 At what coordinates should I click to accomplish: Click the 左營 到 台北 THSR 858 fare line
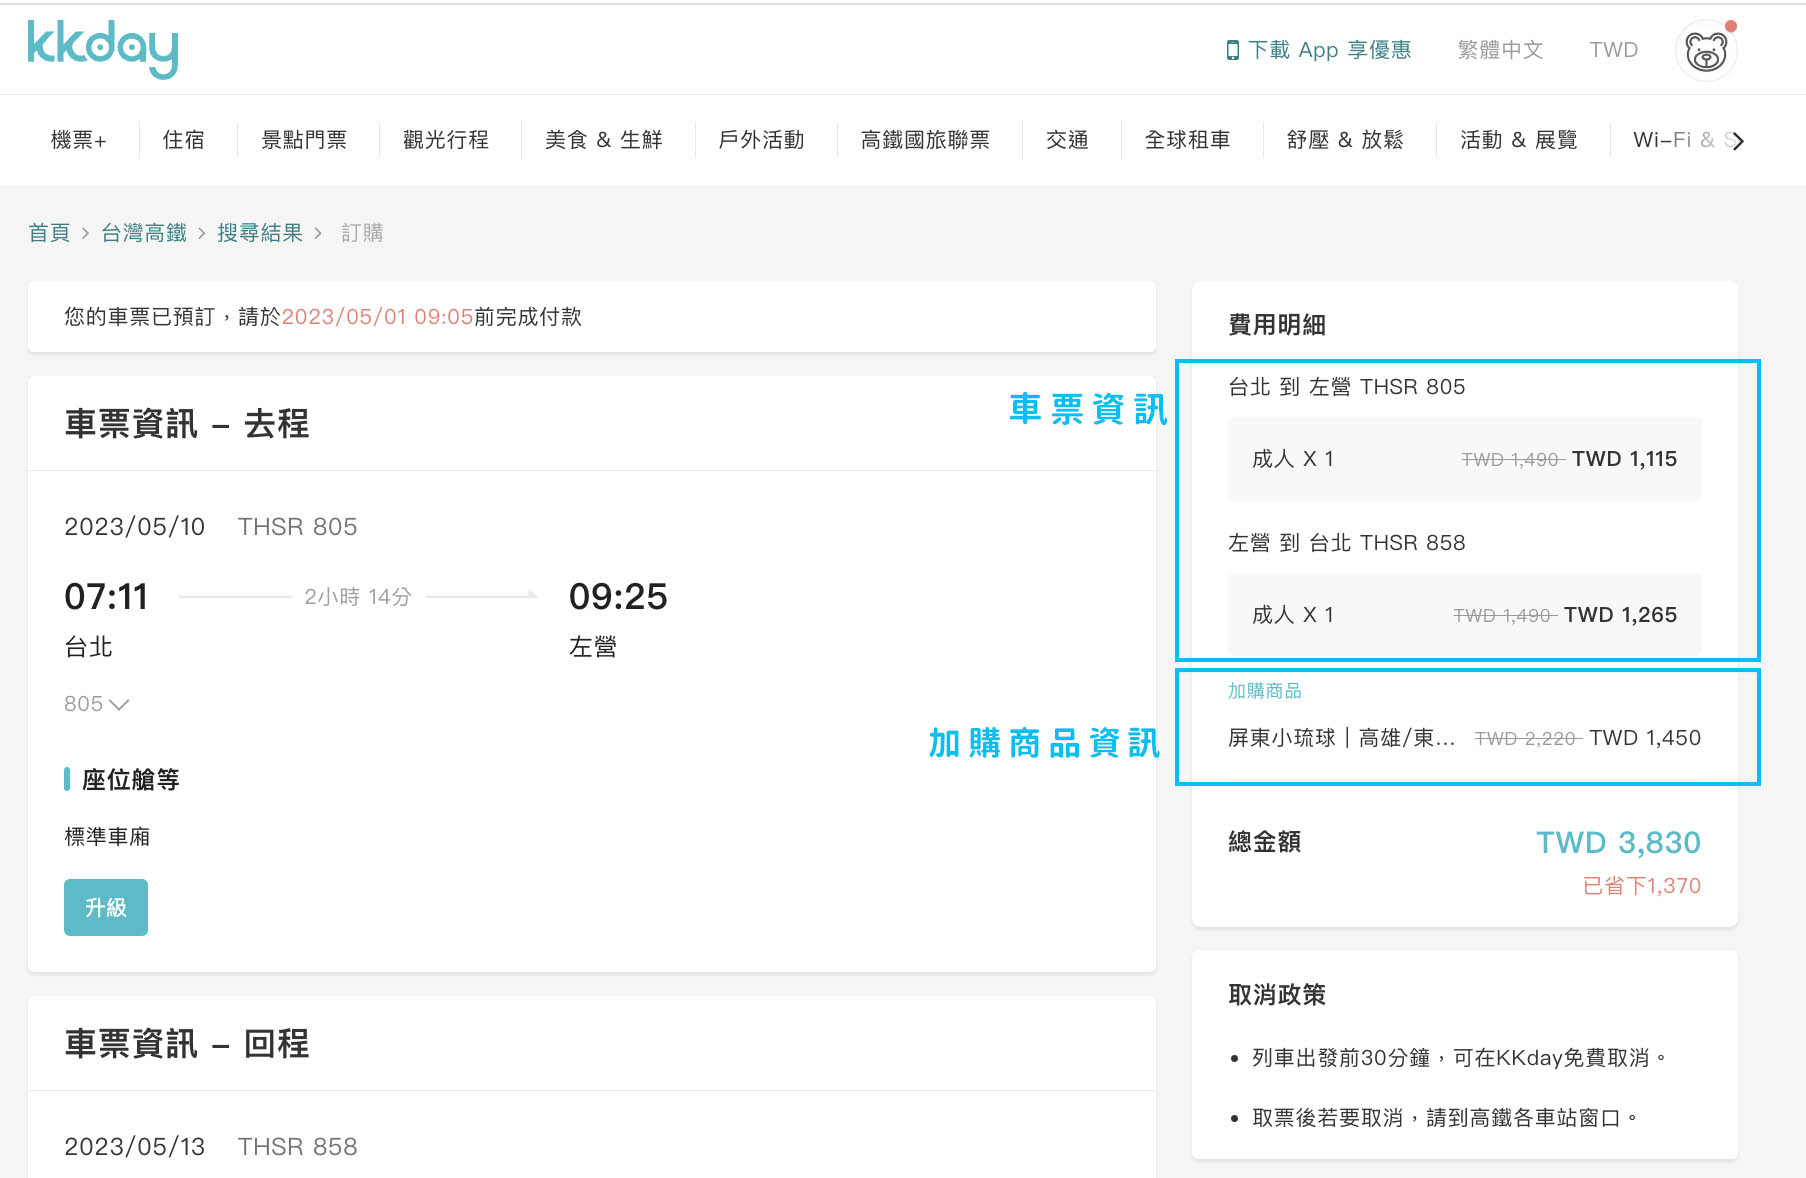(1346, 543)
